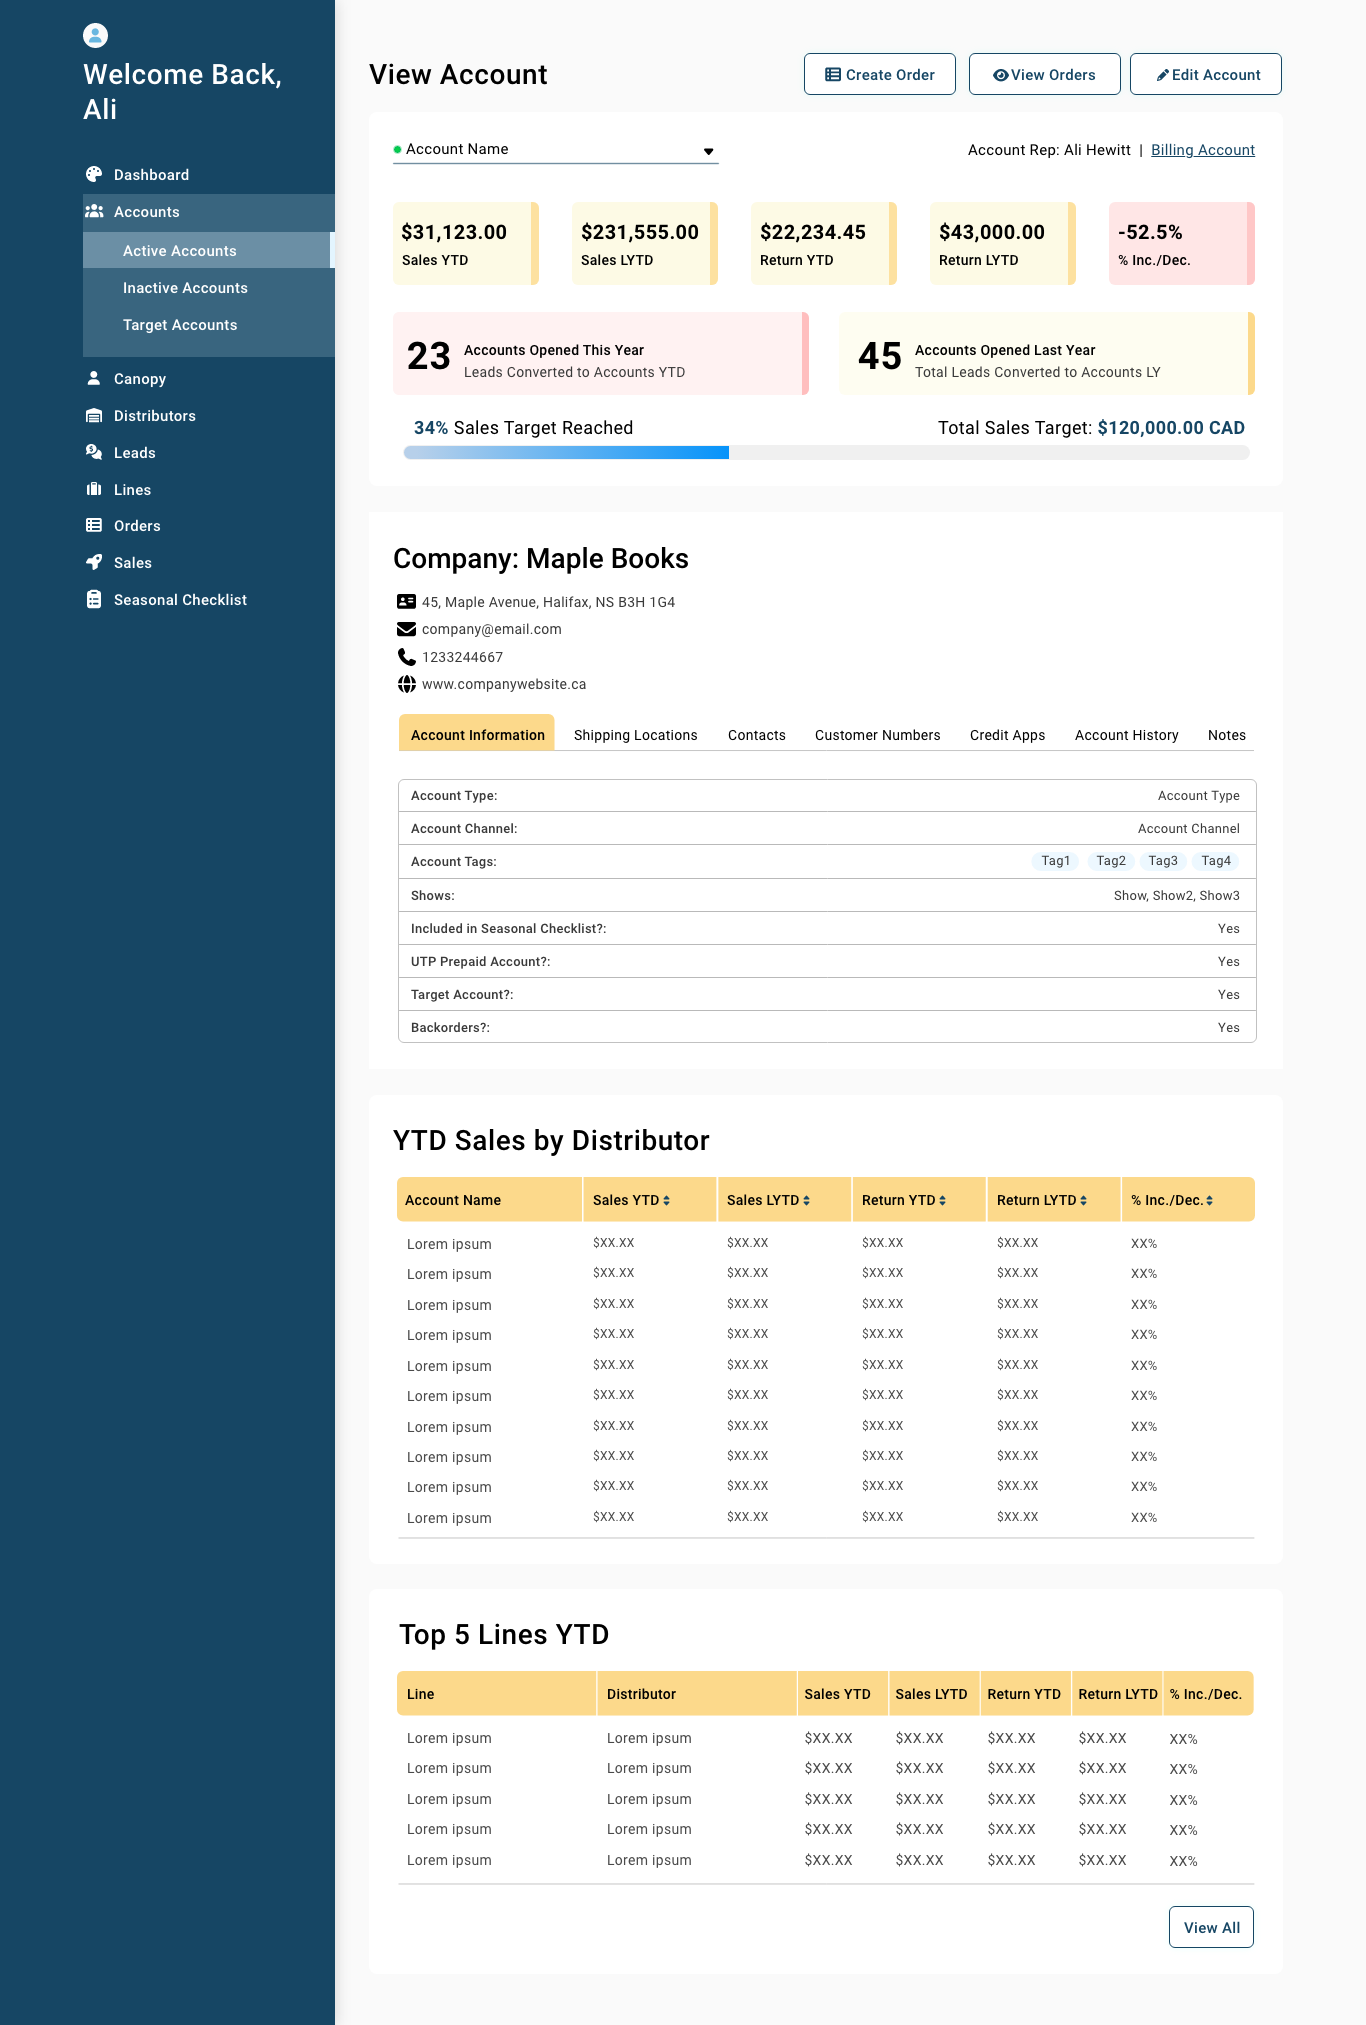Click the Seasonal Checklist clipboard icon

pos(94,599)
